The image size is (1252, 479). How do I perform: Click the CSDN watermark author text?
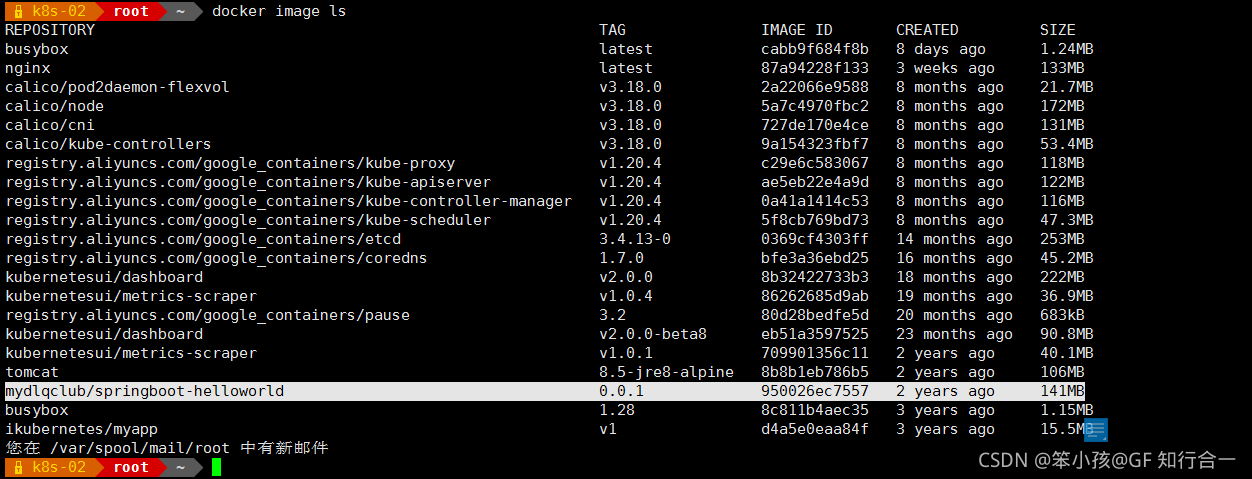(1107, 460)
